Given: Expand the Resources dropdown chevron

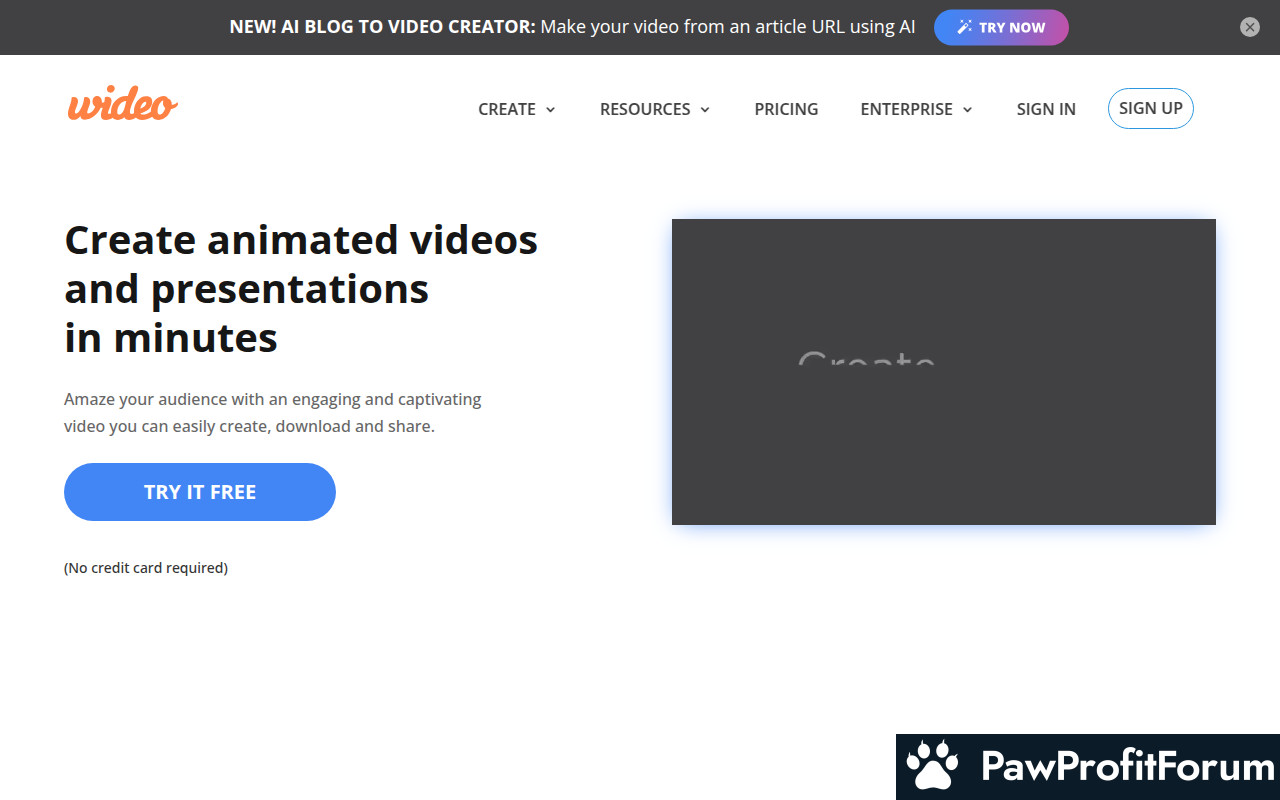Looking at the screenshot, I should point(705,110).
